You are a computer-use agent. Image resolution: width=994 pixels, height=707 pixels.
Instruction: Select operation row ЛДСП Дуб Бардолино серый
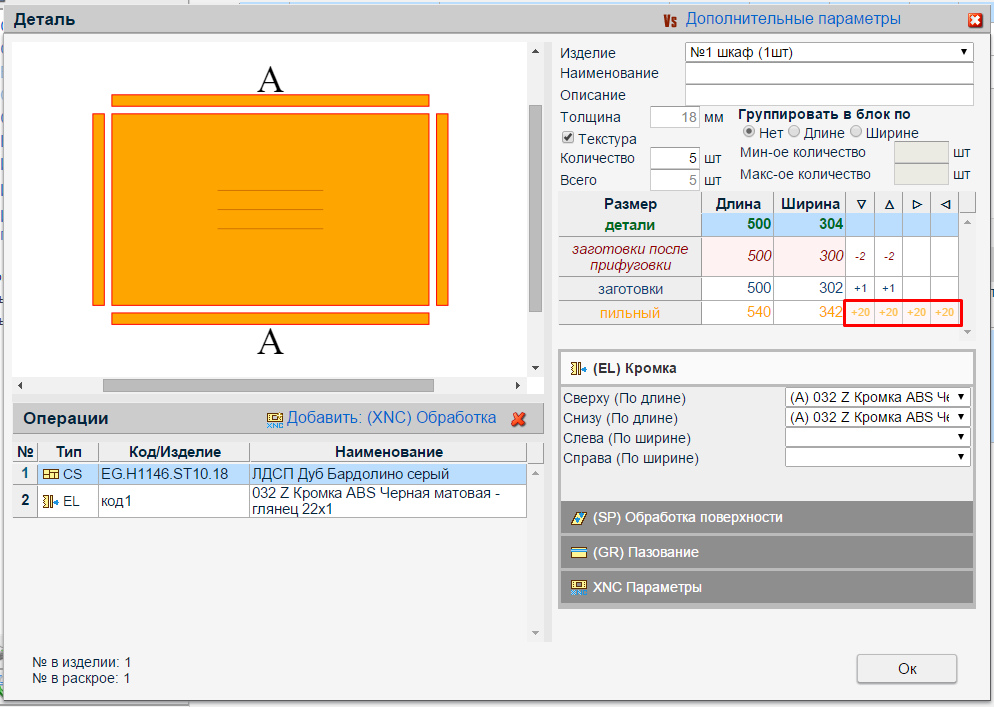point(269,474)
